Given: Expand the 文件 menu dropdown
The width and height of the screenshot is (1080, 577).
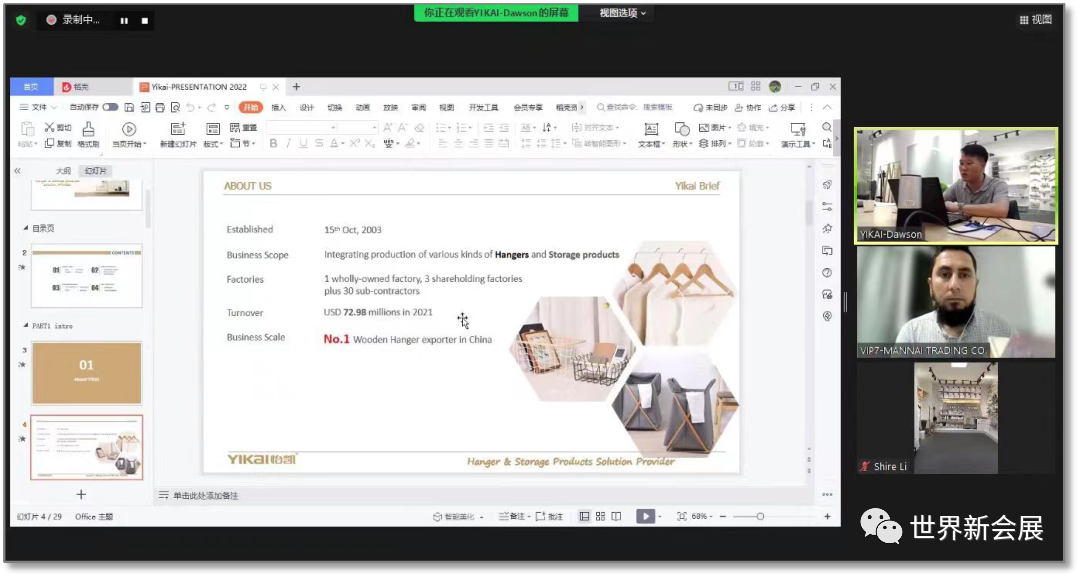Looking at the screenshot, I should 40,107.
